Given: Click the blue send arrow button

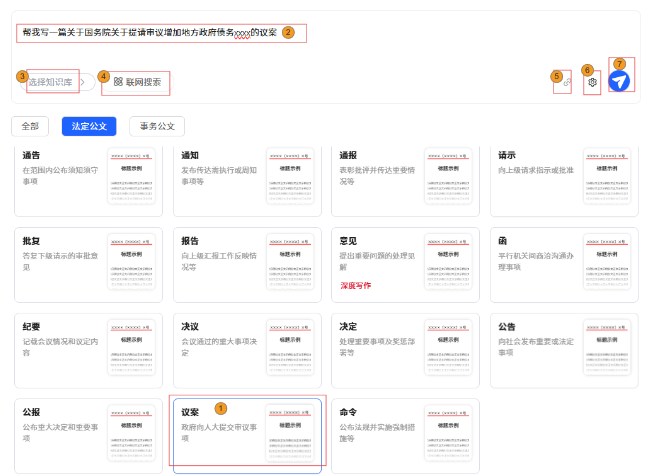Looking at the screenshot, I should point(618,82).
